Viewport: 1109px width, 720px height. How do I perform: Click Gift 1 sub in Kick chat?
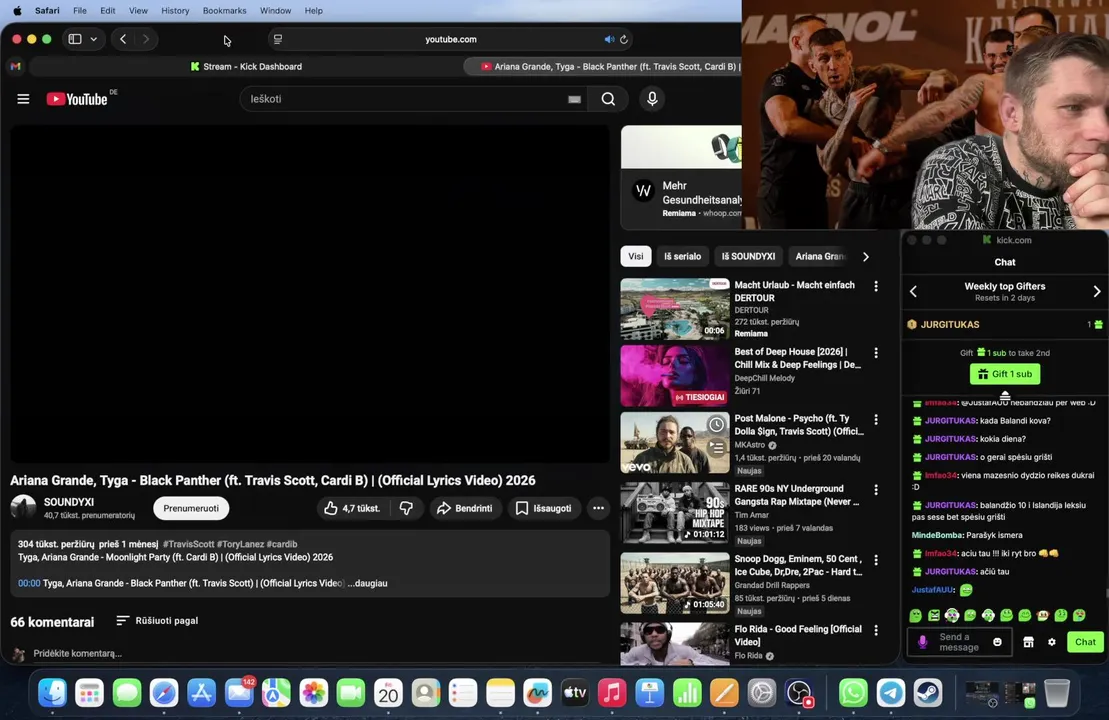[1004, 374]
